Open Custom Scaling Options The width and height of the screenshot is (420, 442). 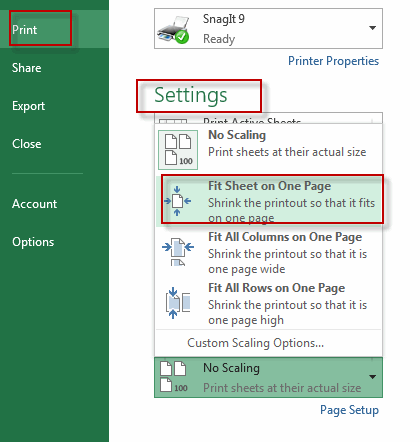(255, 343)
